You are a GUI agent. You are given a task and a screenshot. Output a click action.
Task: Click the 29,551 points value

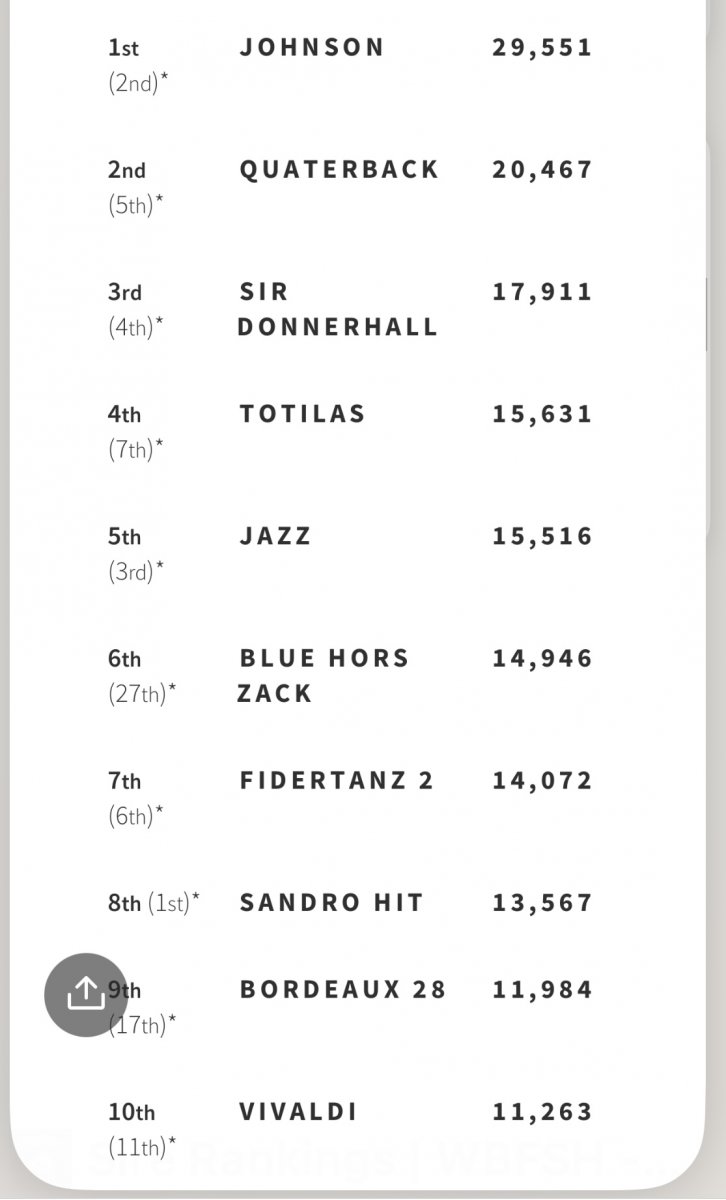tap(542, 47)
